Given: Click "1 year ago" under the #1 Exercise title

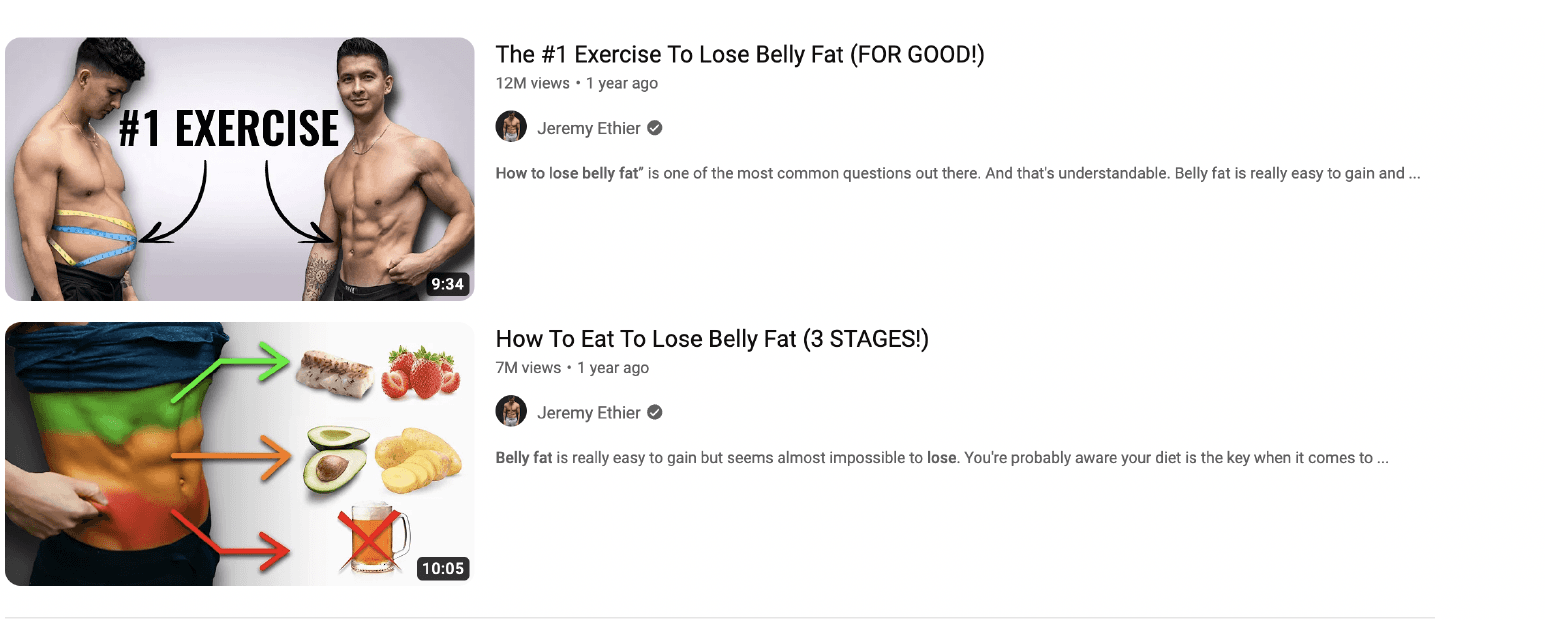Looking at the screenshot, I should click(622, 83).
